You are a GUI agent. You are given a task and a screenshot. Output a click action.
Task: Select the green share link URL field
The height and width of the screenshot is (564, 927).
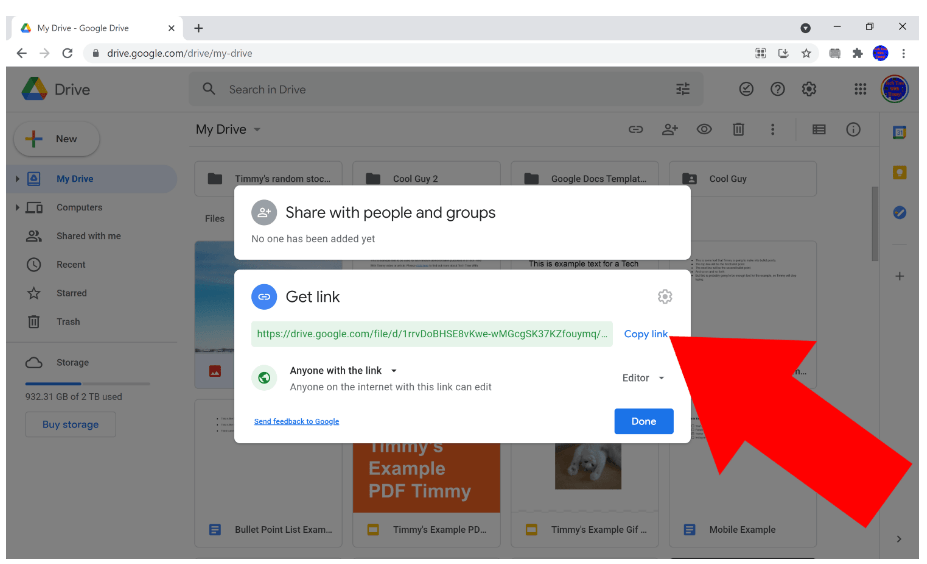point(432,334)
